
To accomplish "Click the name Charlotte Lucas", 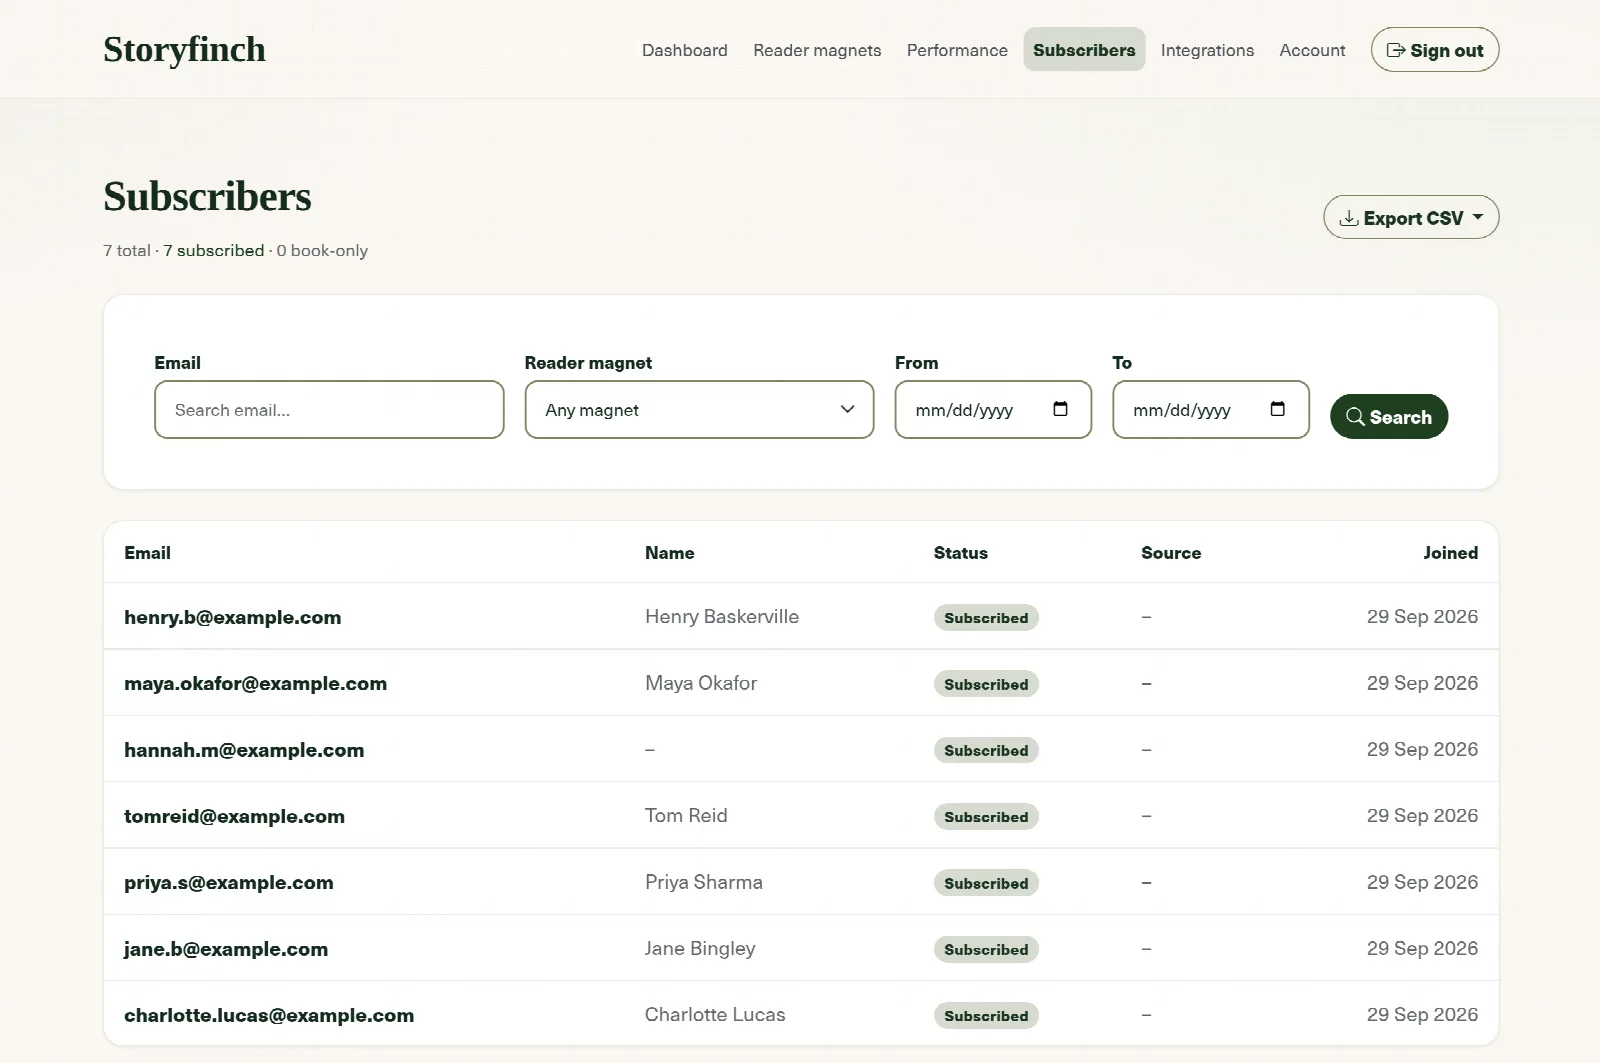I will (x=715, y=1014).
